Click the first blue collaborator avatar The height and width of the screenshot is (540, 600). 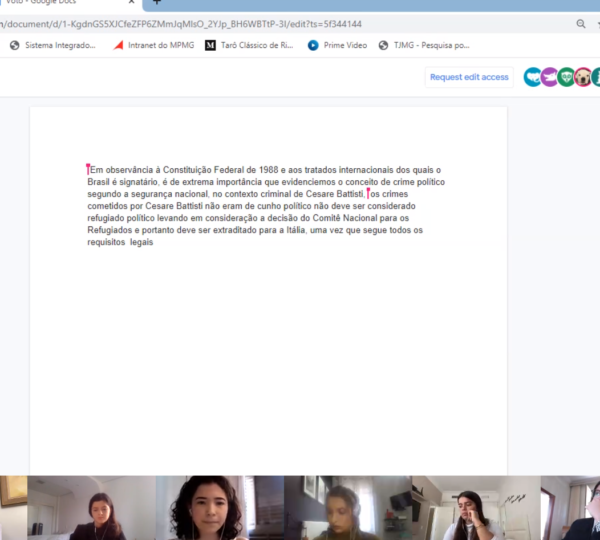click(x=532, y=77)
